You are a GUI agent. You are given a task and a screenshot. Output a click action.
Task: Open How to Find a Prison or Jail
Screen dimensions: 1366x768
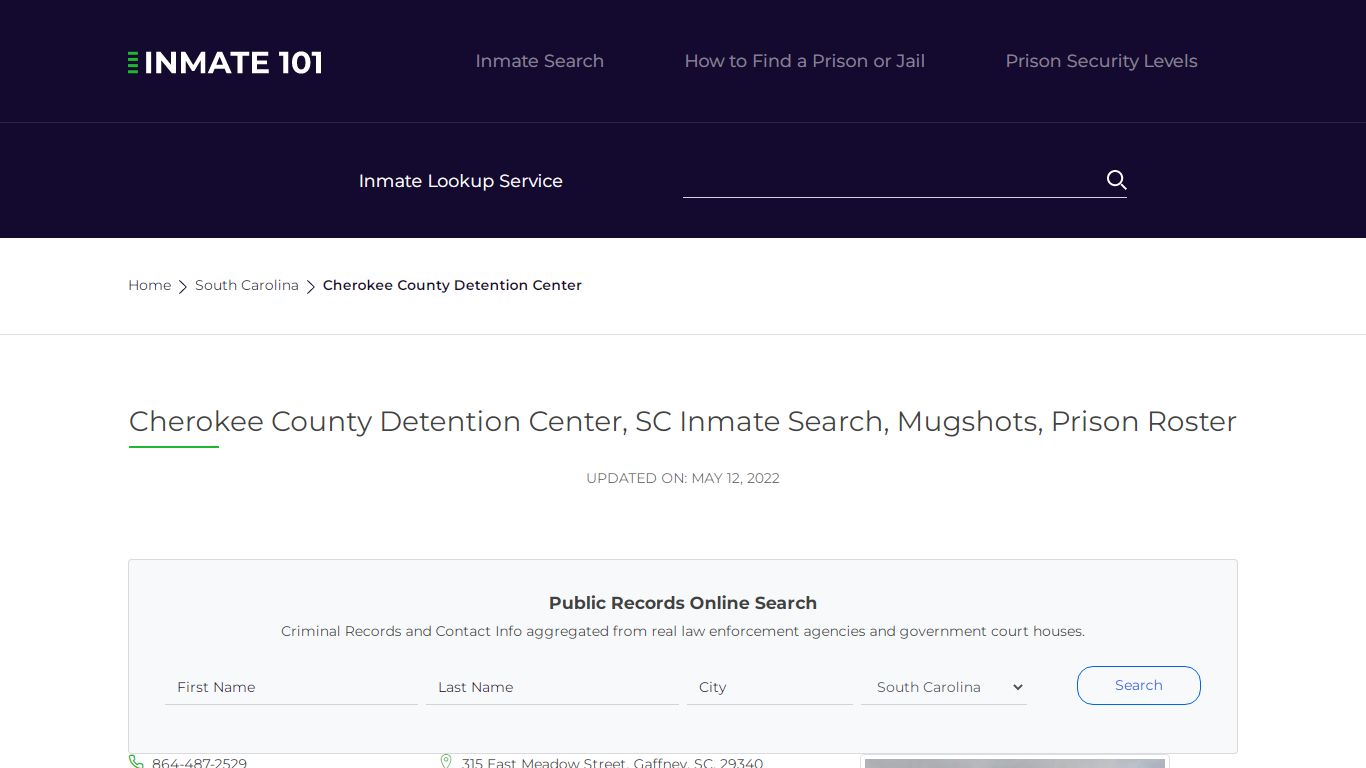point(804,61)
